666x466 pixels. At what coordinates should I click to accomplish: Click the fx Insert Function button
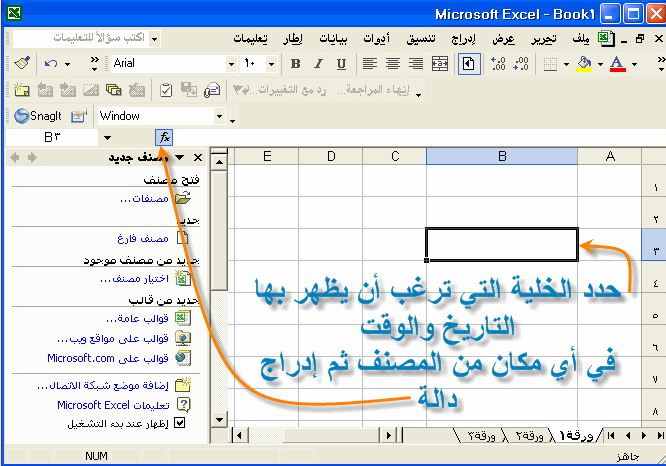pyautogui.click(x=164, y=138)
